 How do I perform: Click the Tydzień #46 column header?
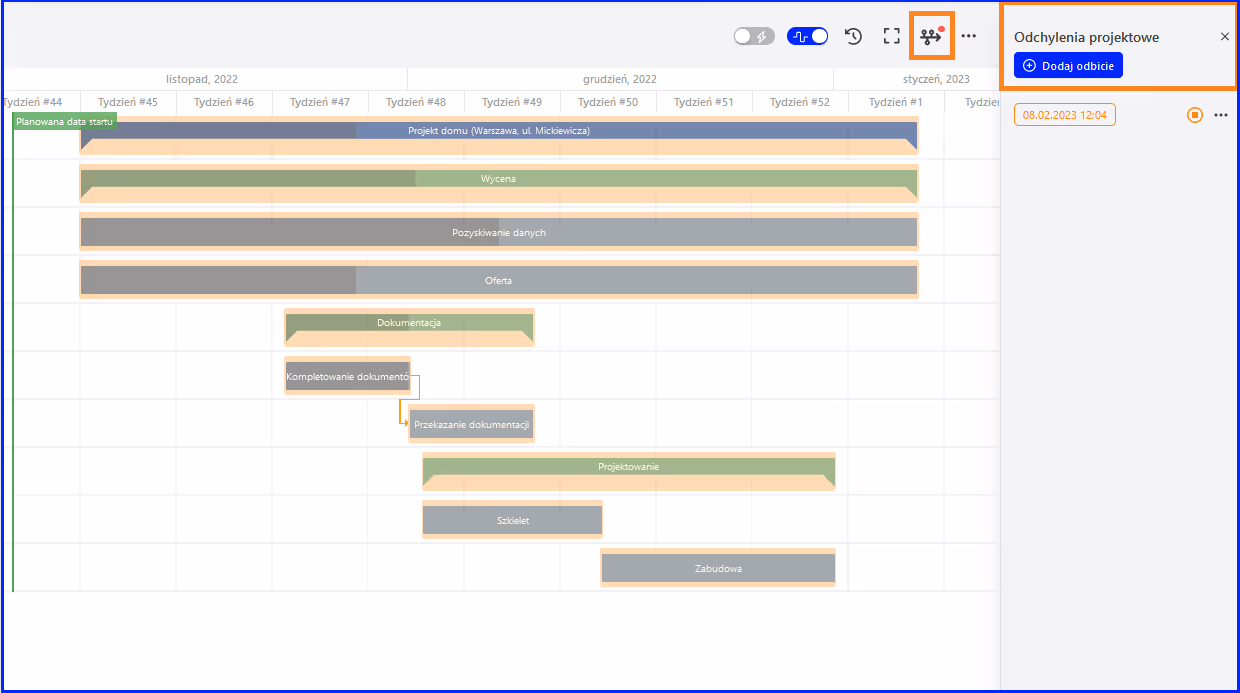224,102
